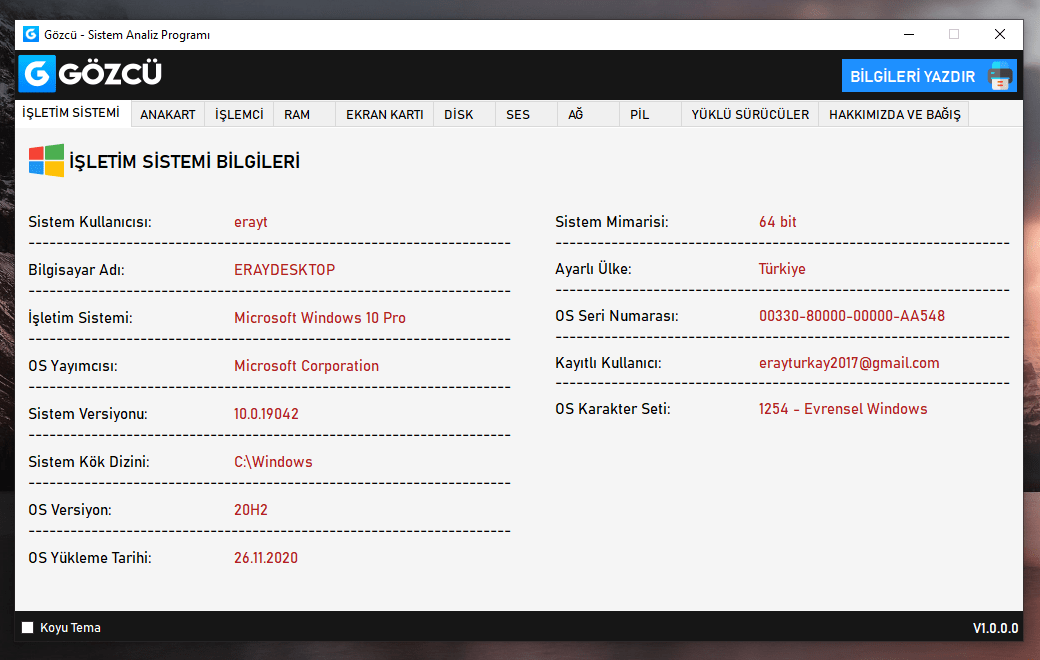Click the İŞLETİM SİSTEMİ BİLGİLERİ heading

click(184, 162)
